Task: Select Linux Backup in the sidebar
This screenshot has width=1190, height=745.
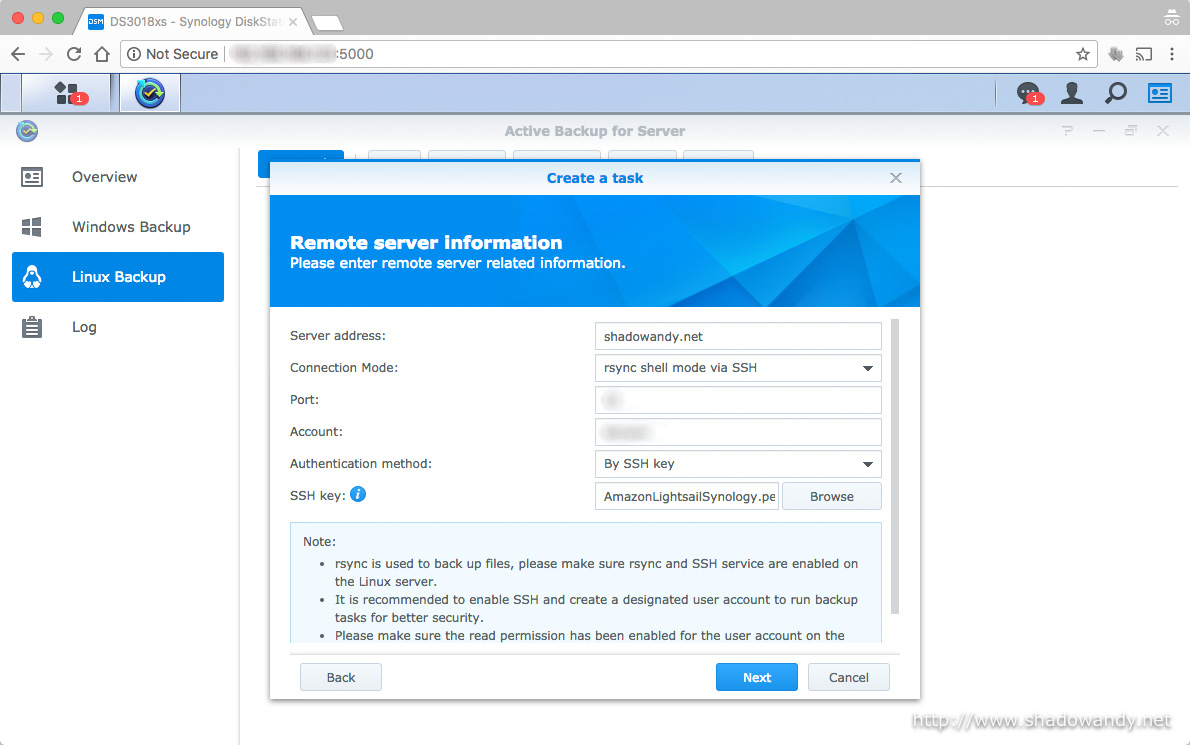Action: point(118,277)
